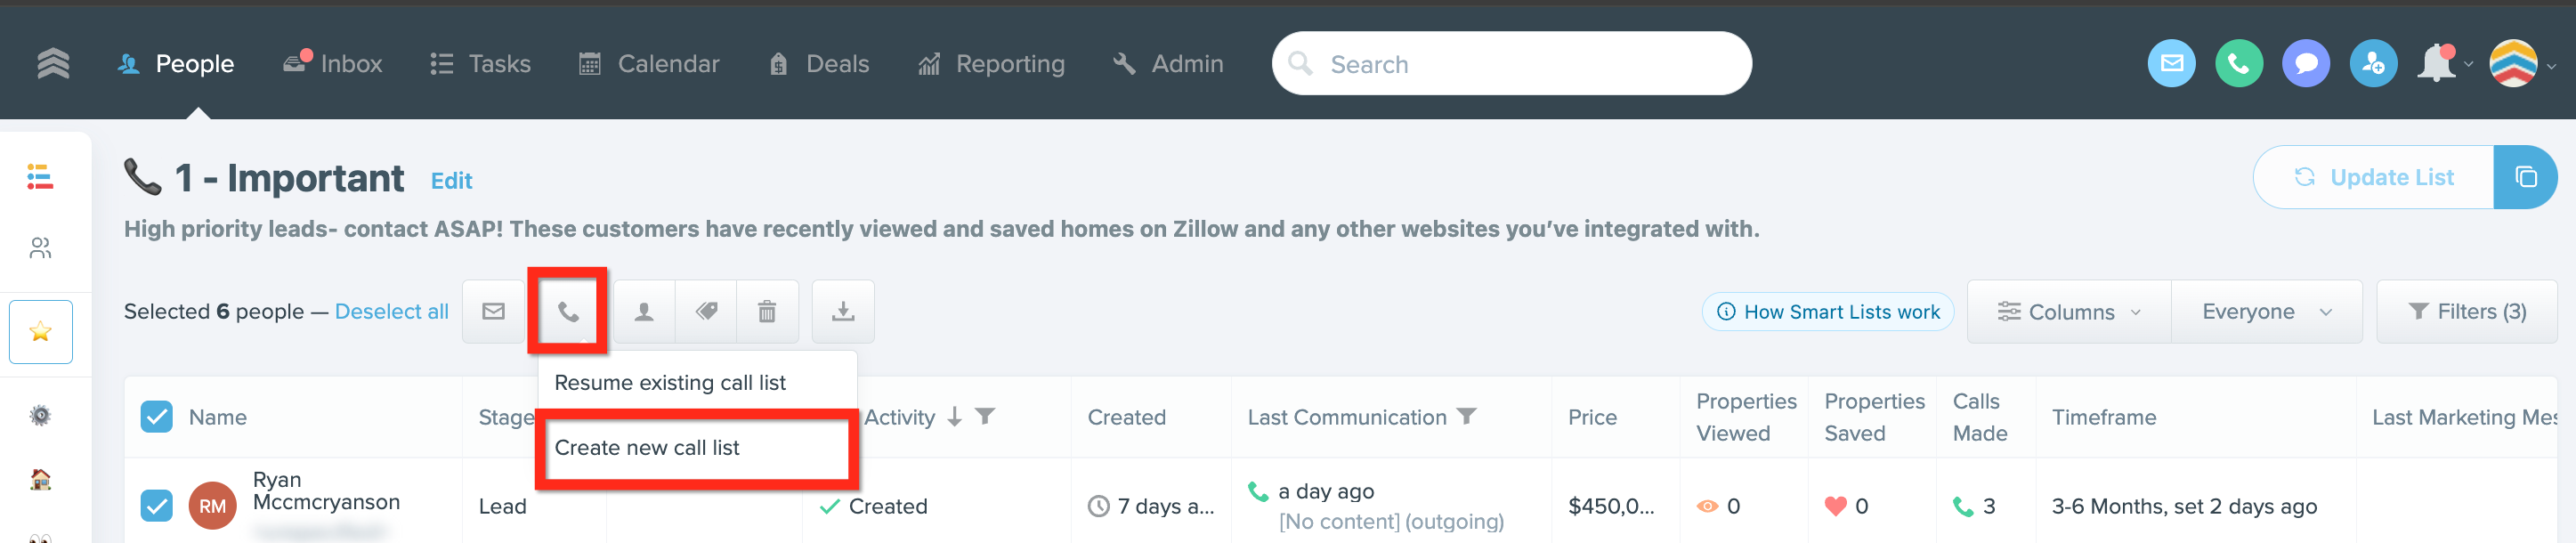Click the bulk email envelope icon

[x=493, y=312]
